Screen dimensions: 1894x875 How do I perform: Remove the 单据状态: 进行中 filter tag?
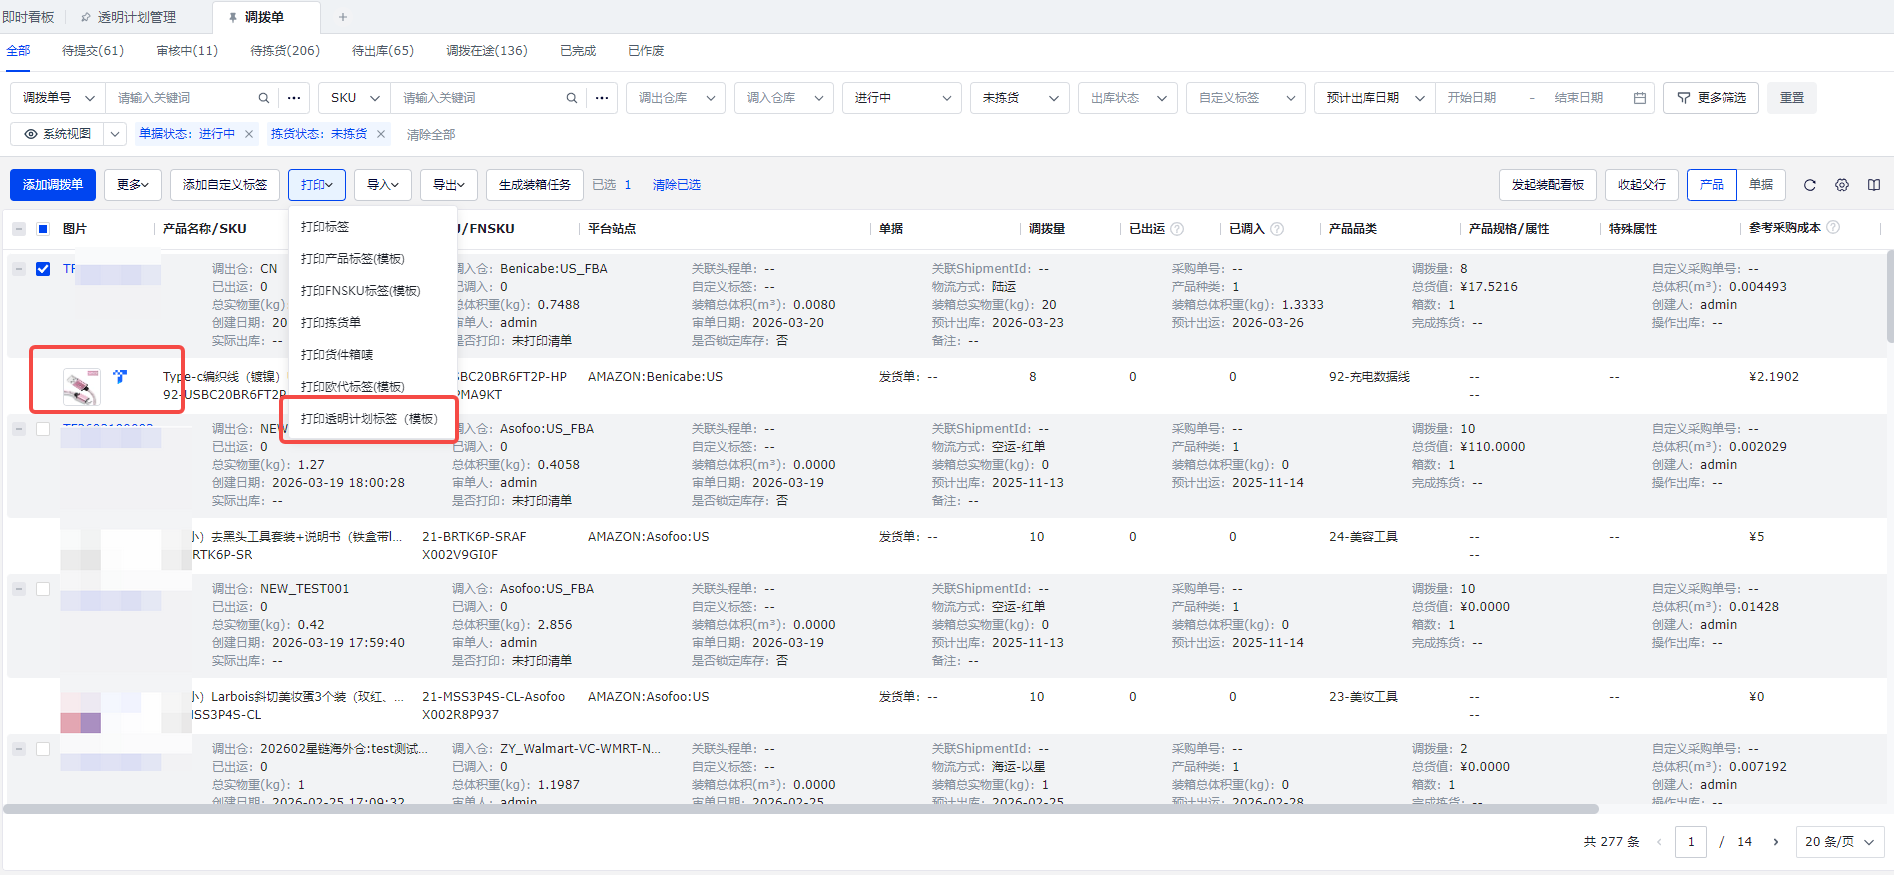click(x=249, y=134)
